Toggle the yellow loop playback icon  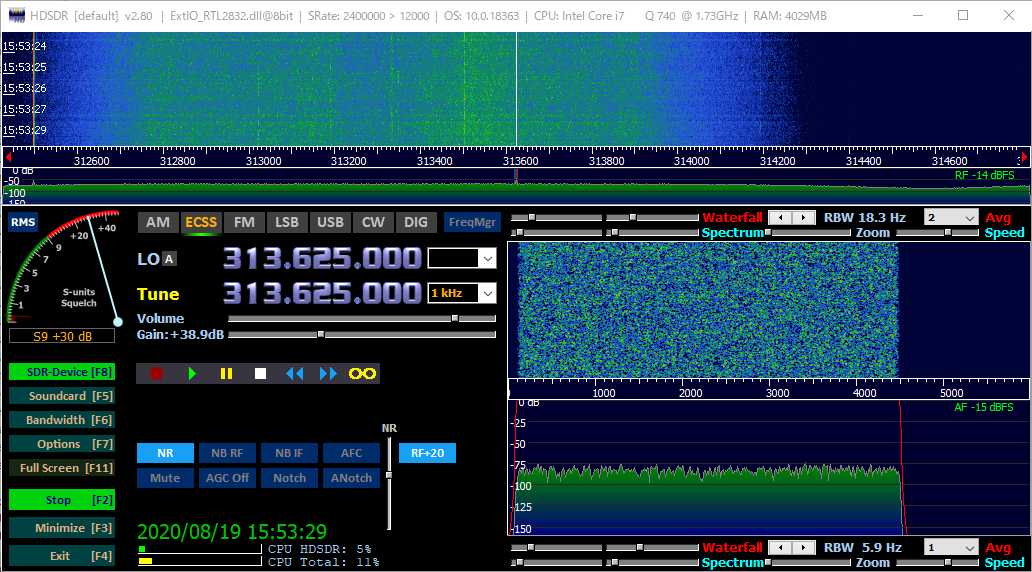pyautogui.click(x=362, y=374)
